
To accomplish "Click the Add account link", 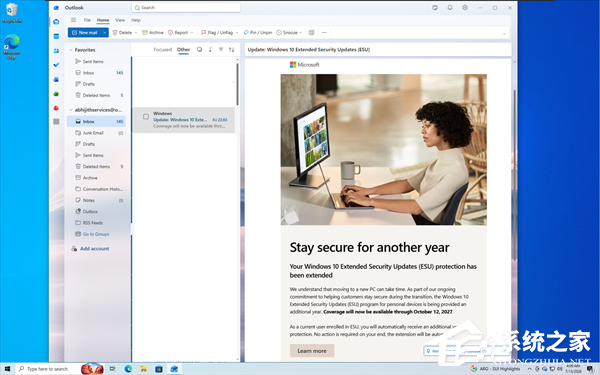I will point(95,249).
